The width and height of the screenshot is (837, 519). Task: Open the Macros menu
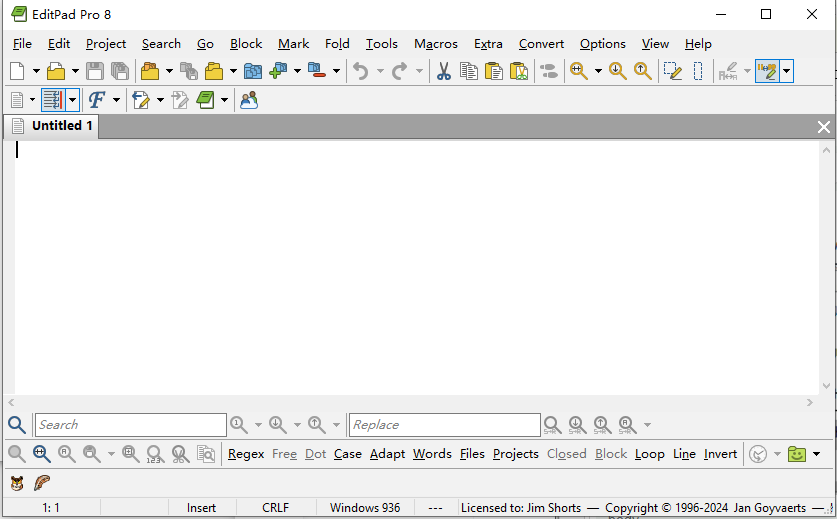click(x=436, y=44)
